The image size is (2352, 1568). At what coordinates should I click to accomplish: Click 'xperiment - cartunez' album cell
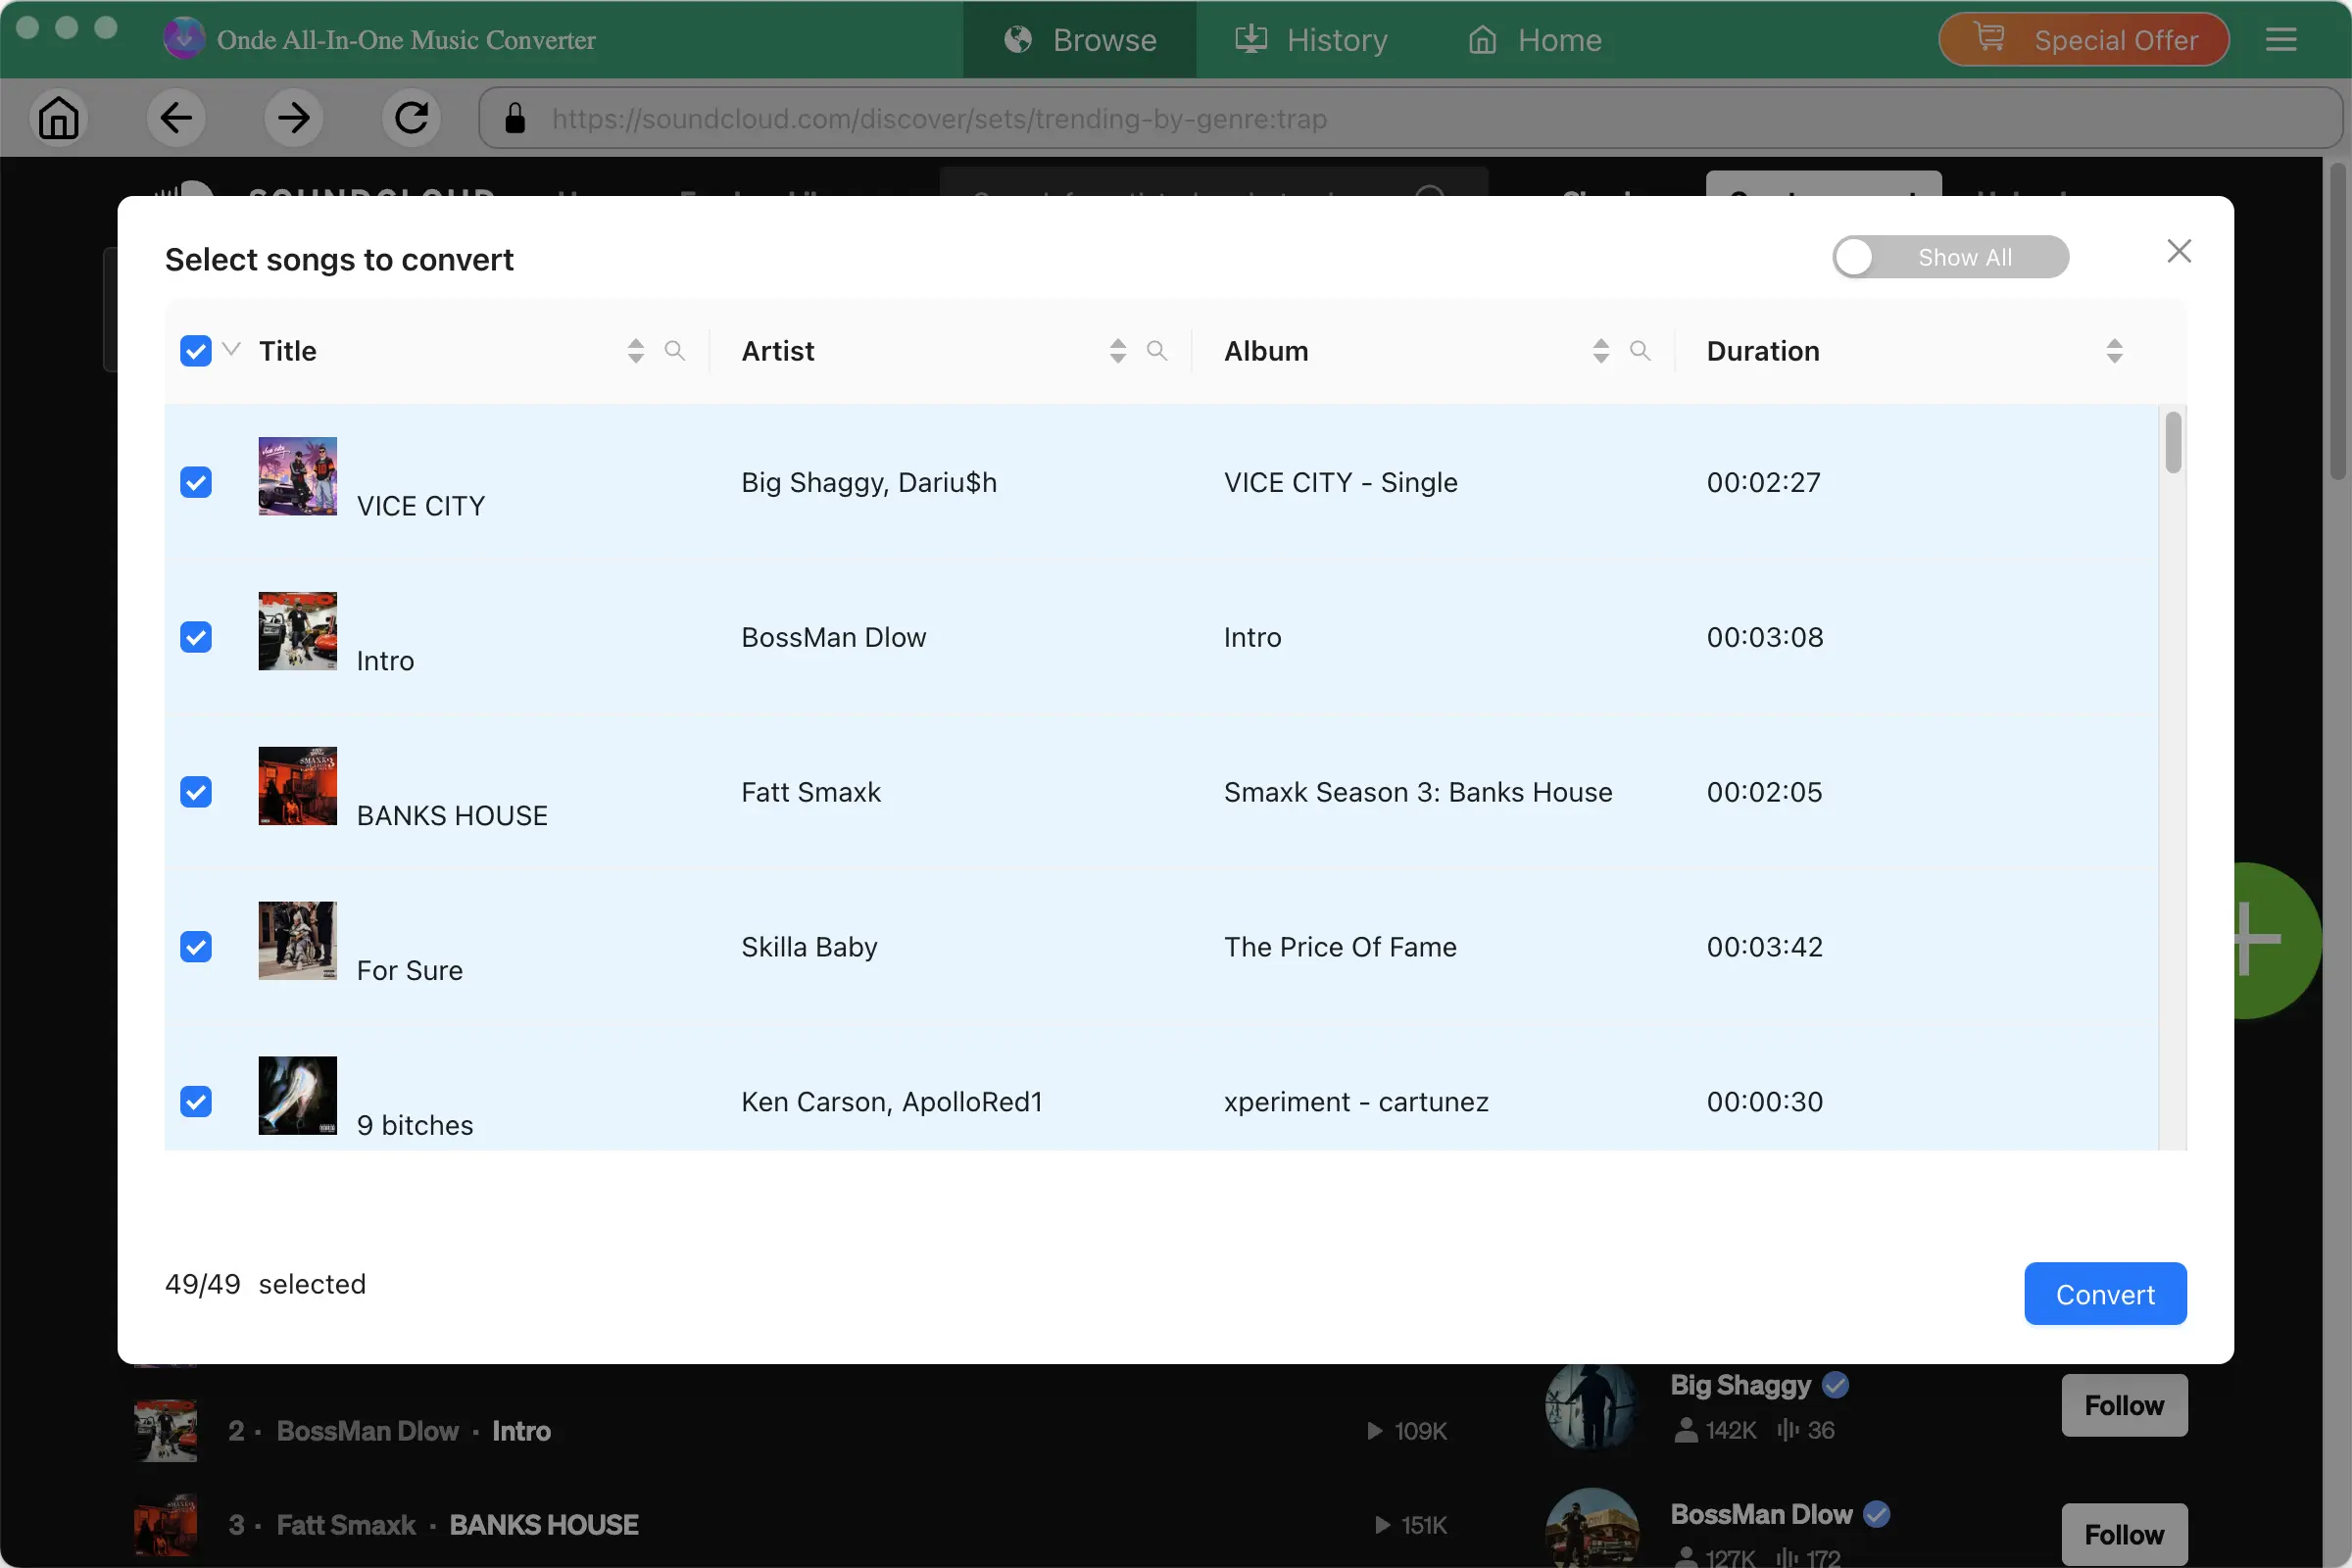(1356, 1102)
